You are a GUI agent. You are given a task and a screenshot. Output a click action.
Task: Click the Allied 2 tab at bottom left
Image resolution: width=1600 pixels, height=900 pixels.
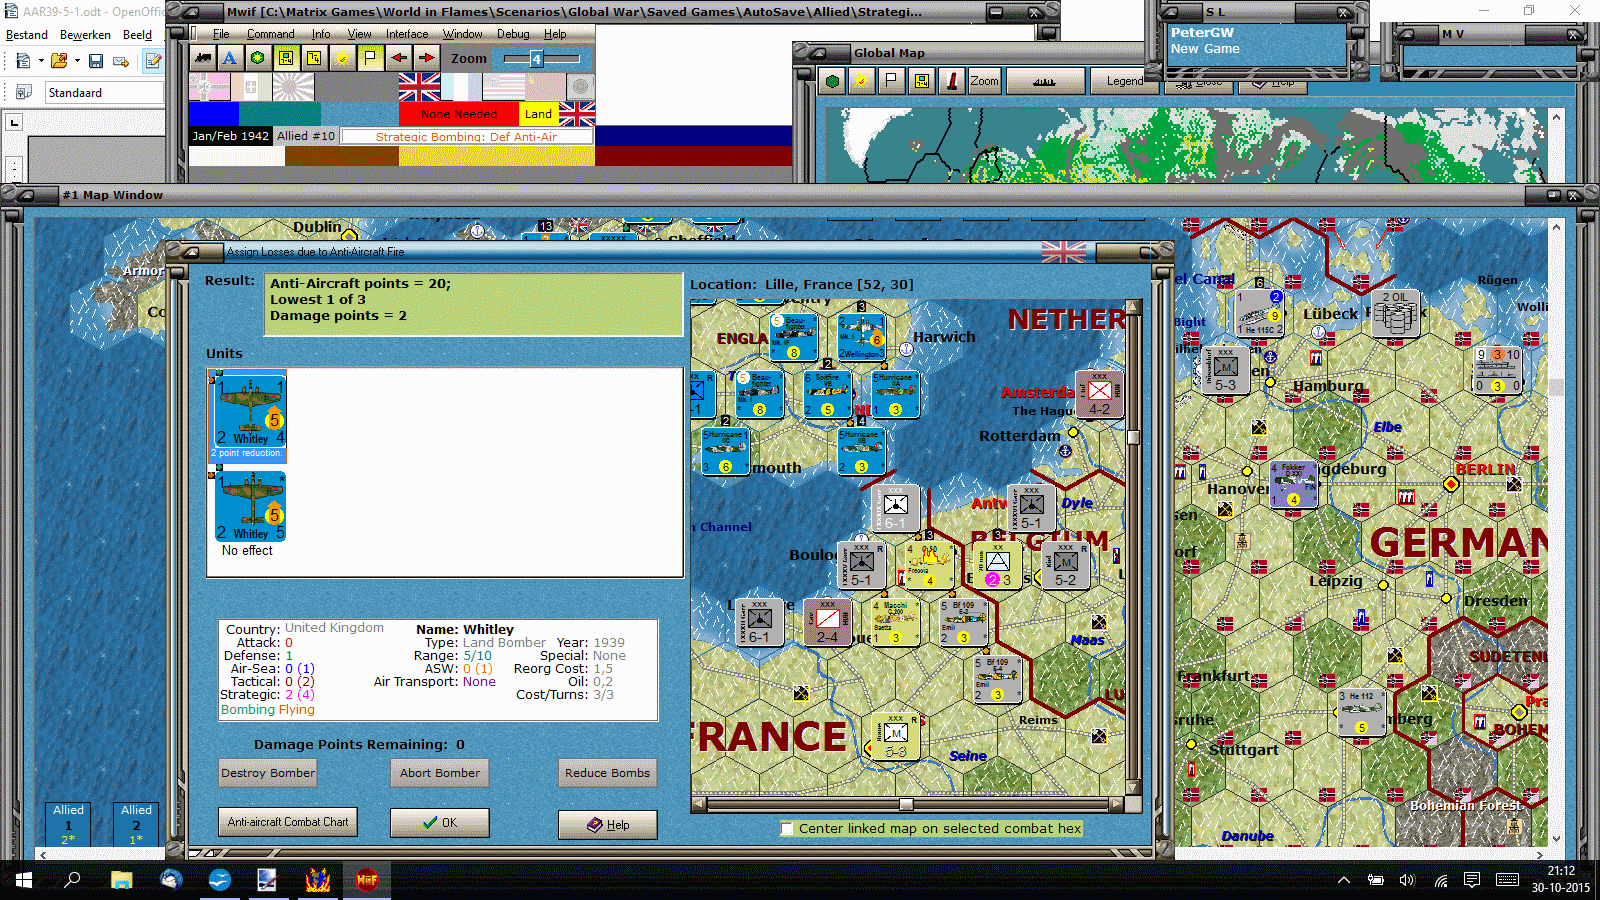click(136, 824)
